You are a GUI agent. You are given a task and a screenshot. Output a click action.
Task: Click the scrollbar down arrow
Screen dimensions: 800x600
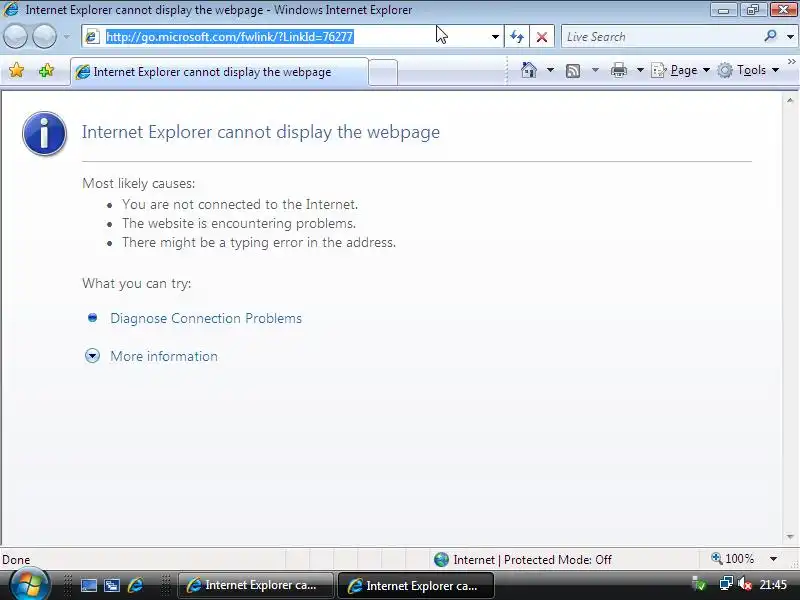point(790,537)
